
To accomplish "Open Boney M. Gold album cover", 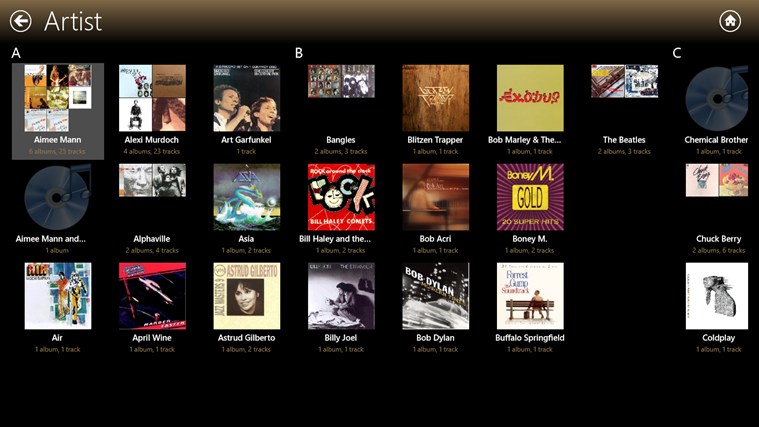I will pyautogui.click(x=530, y=197).
